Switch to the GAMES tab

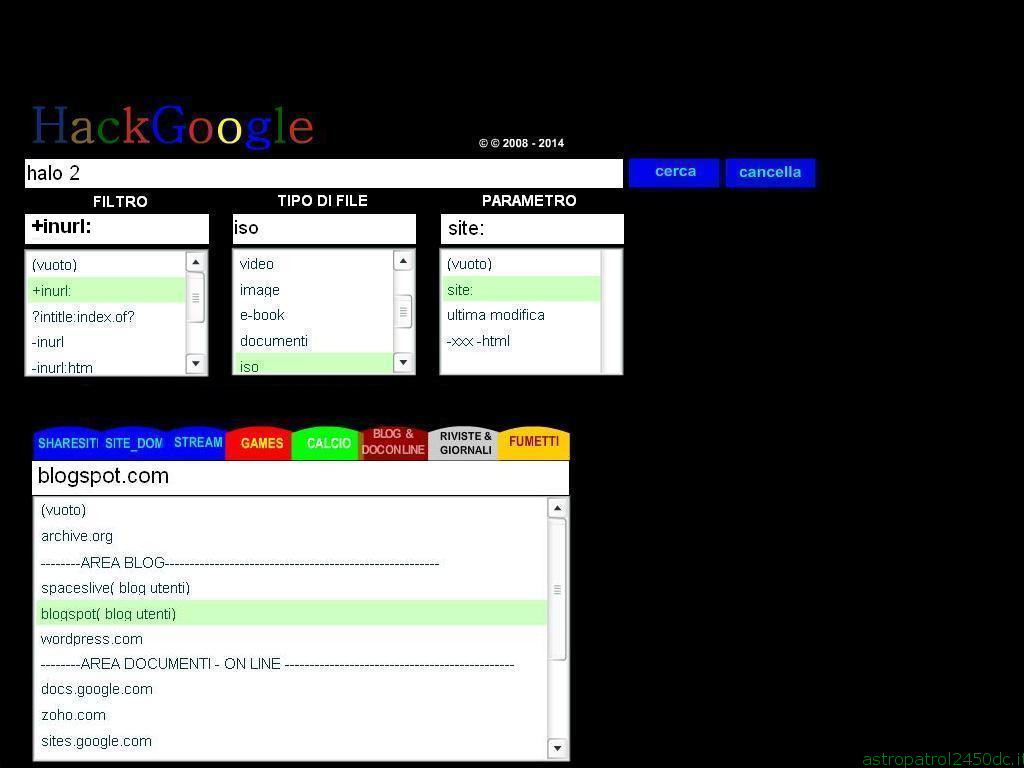[x=261, y=443]
